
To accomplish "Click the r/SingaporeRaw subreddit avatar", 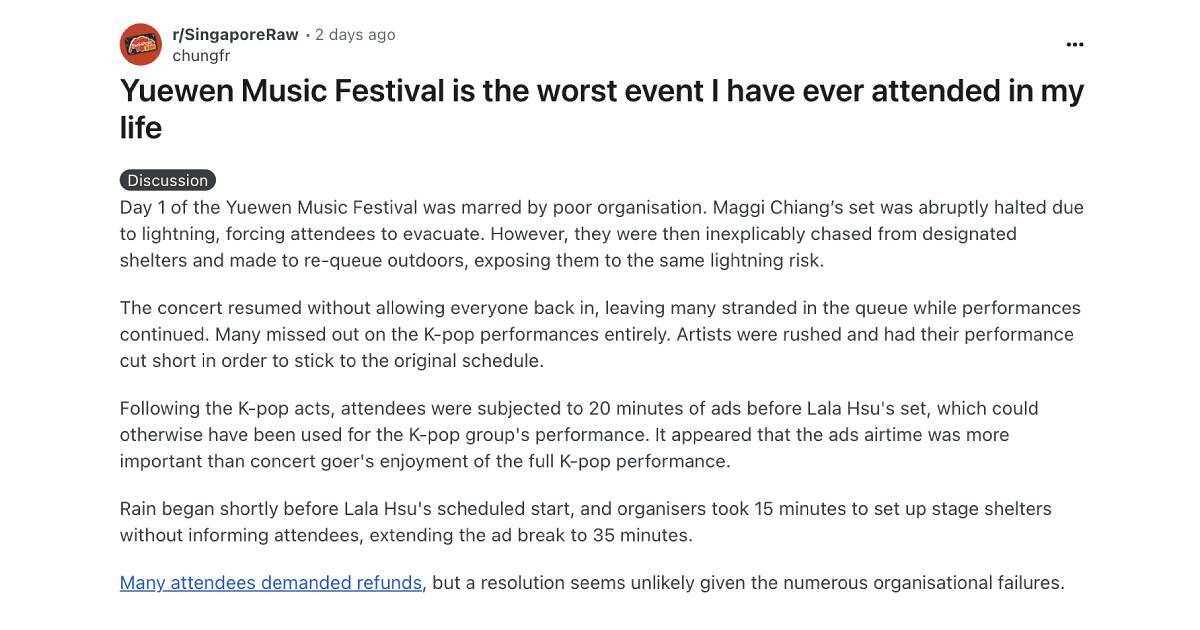I will click(141, 44).
